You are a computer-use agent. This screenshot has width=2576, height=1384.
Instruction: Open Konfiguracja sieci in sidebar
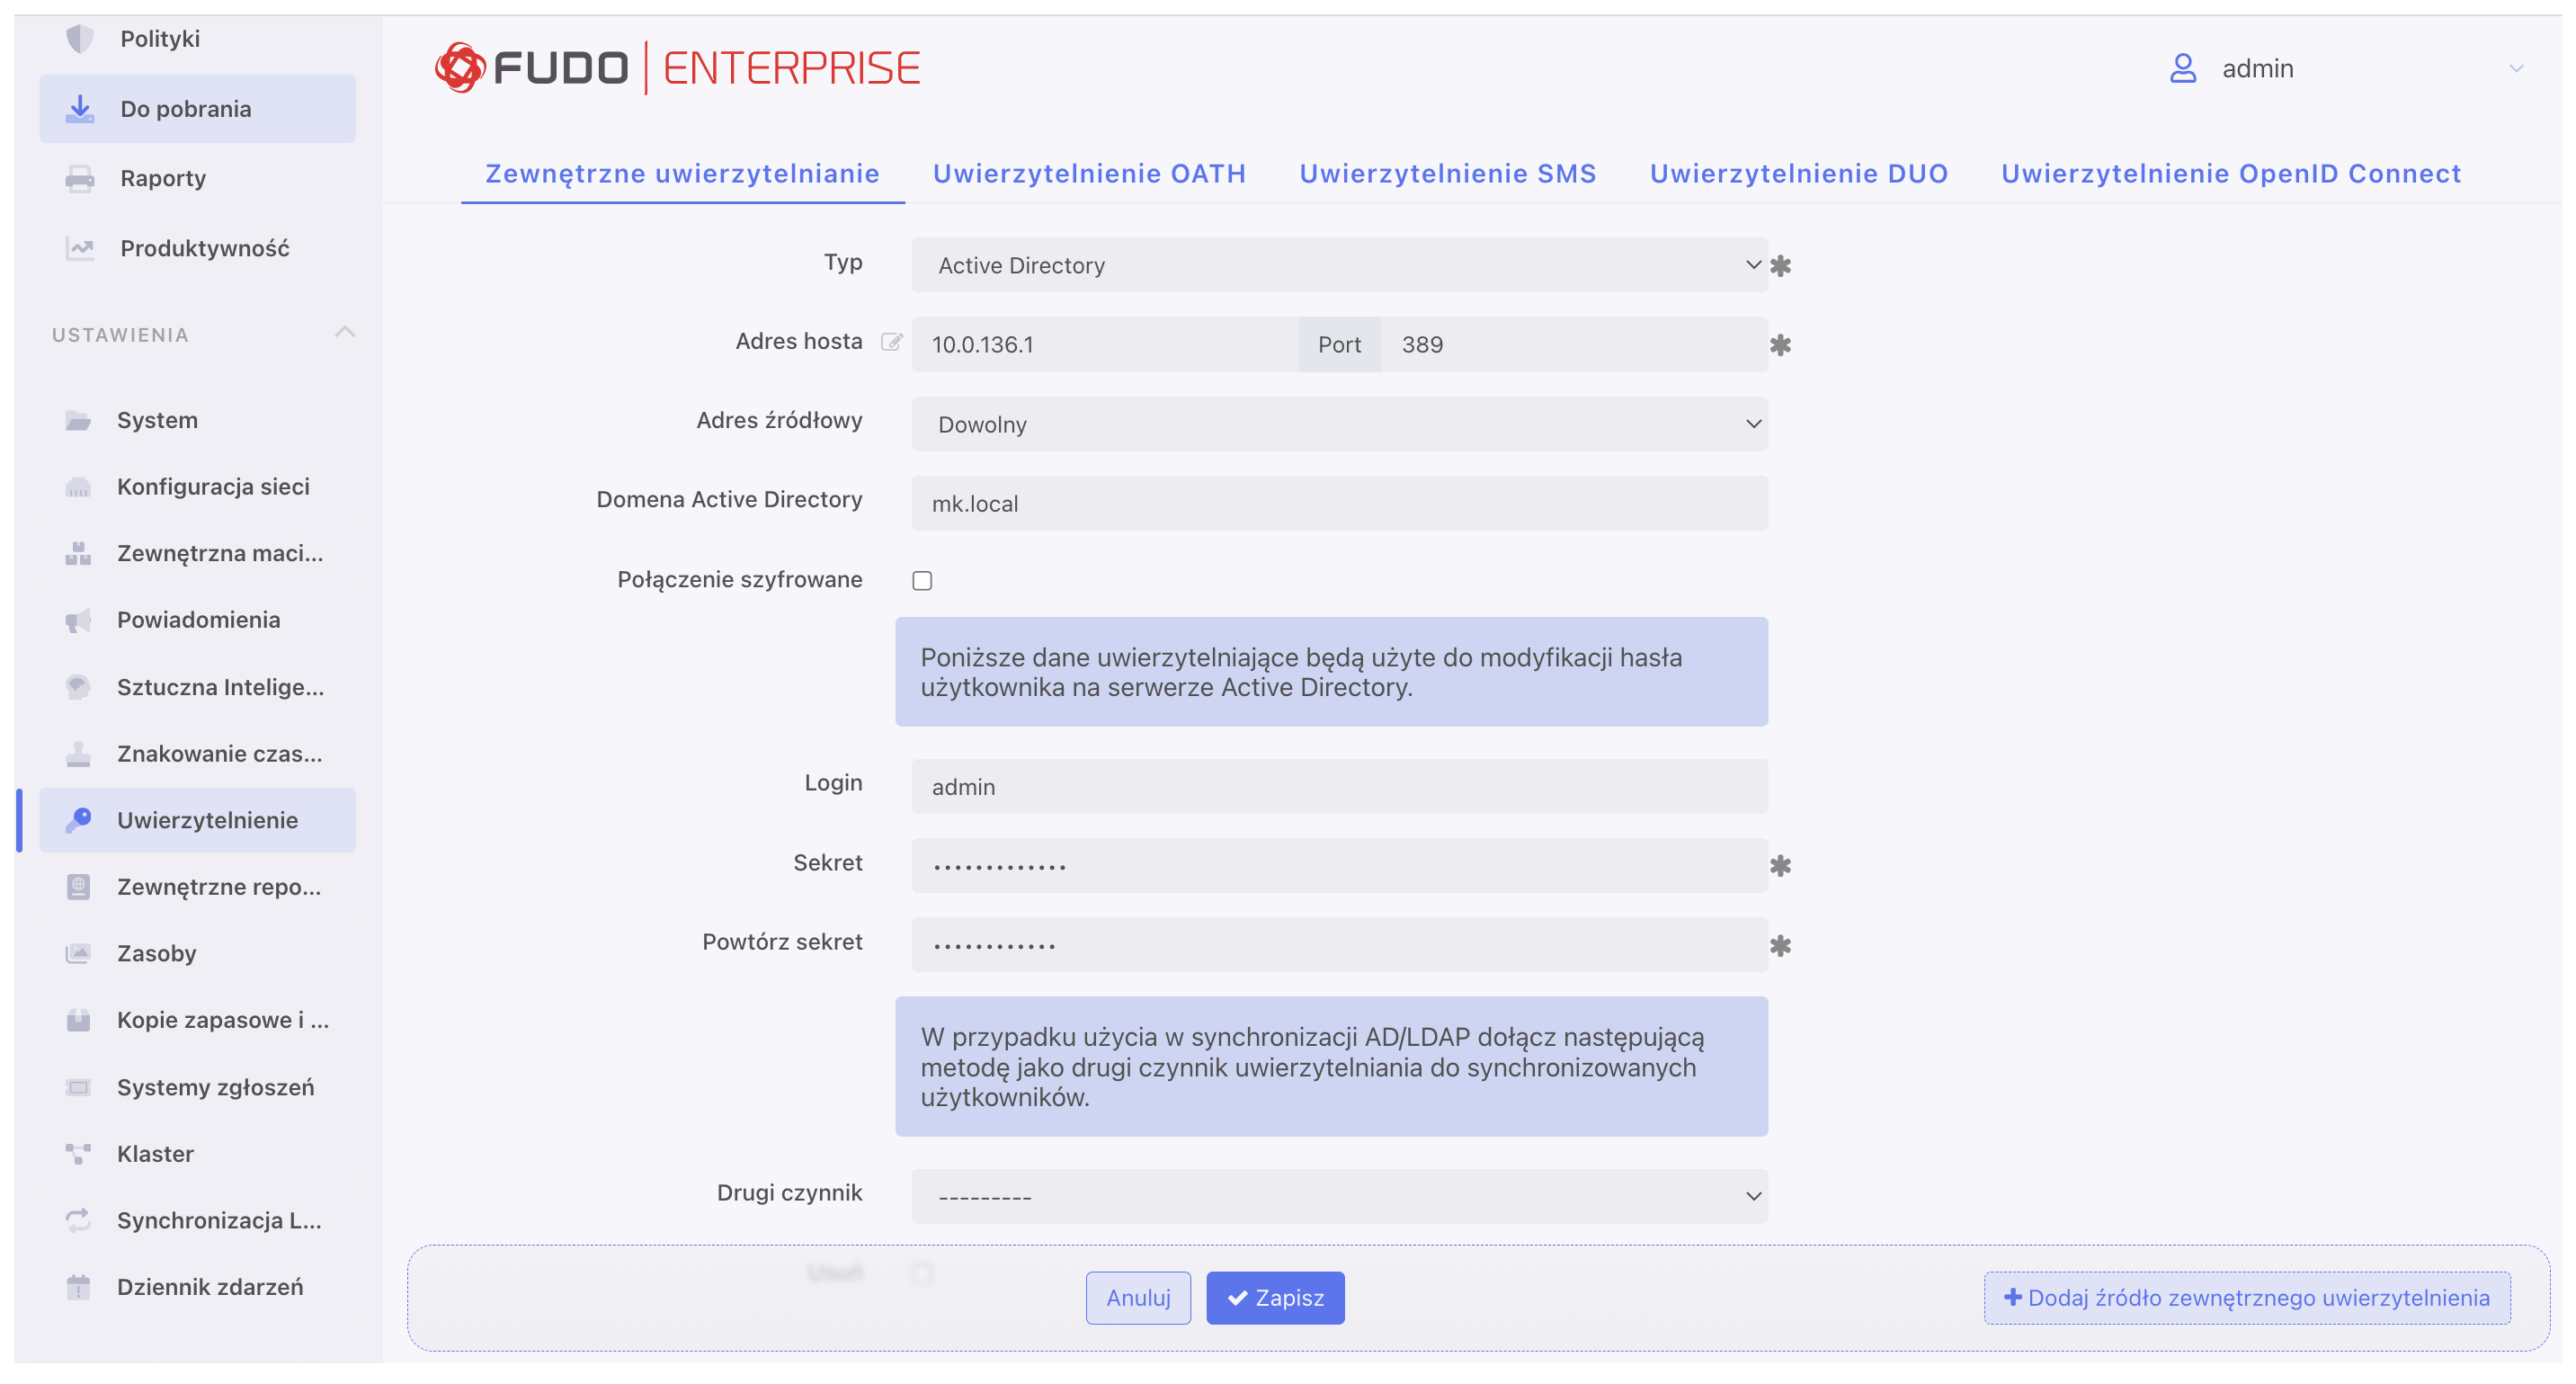[197, 487]
